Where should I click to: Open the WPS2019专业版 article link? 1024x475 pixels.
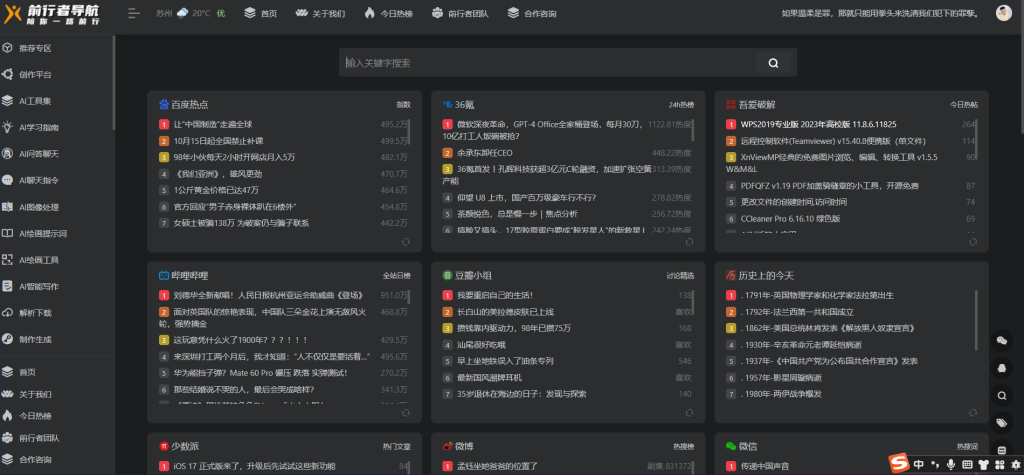(817, 124)
